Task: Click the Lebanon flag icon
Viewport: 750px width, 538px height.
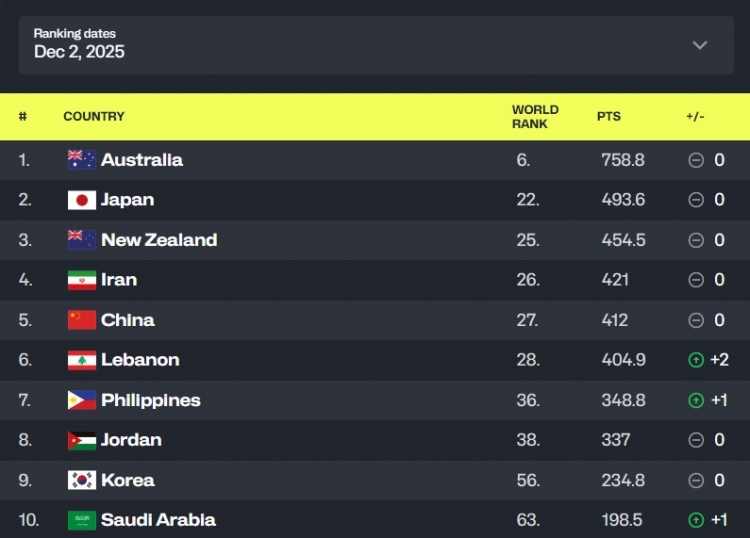Action: (x=82, y=360)
